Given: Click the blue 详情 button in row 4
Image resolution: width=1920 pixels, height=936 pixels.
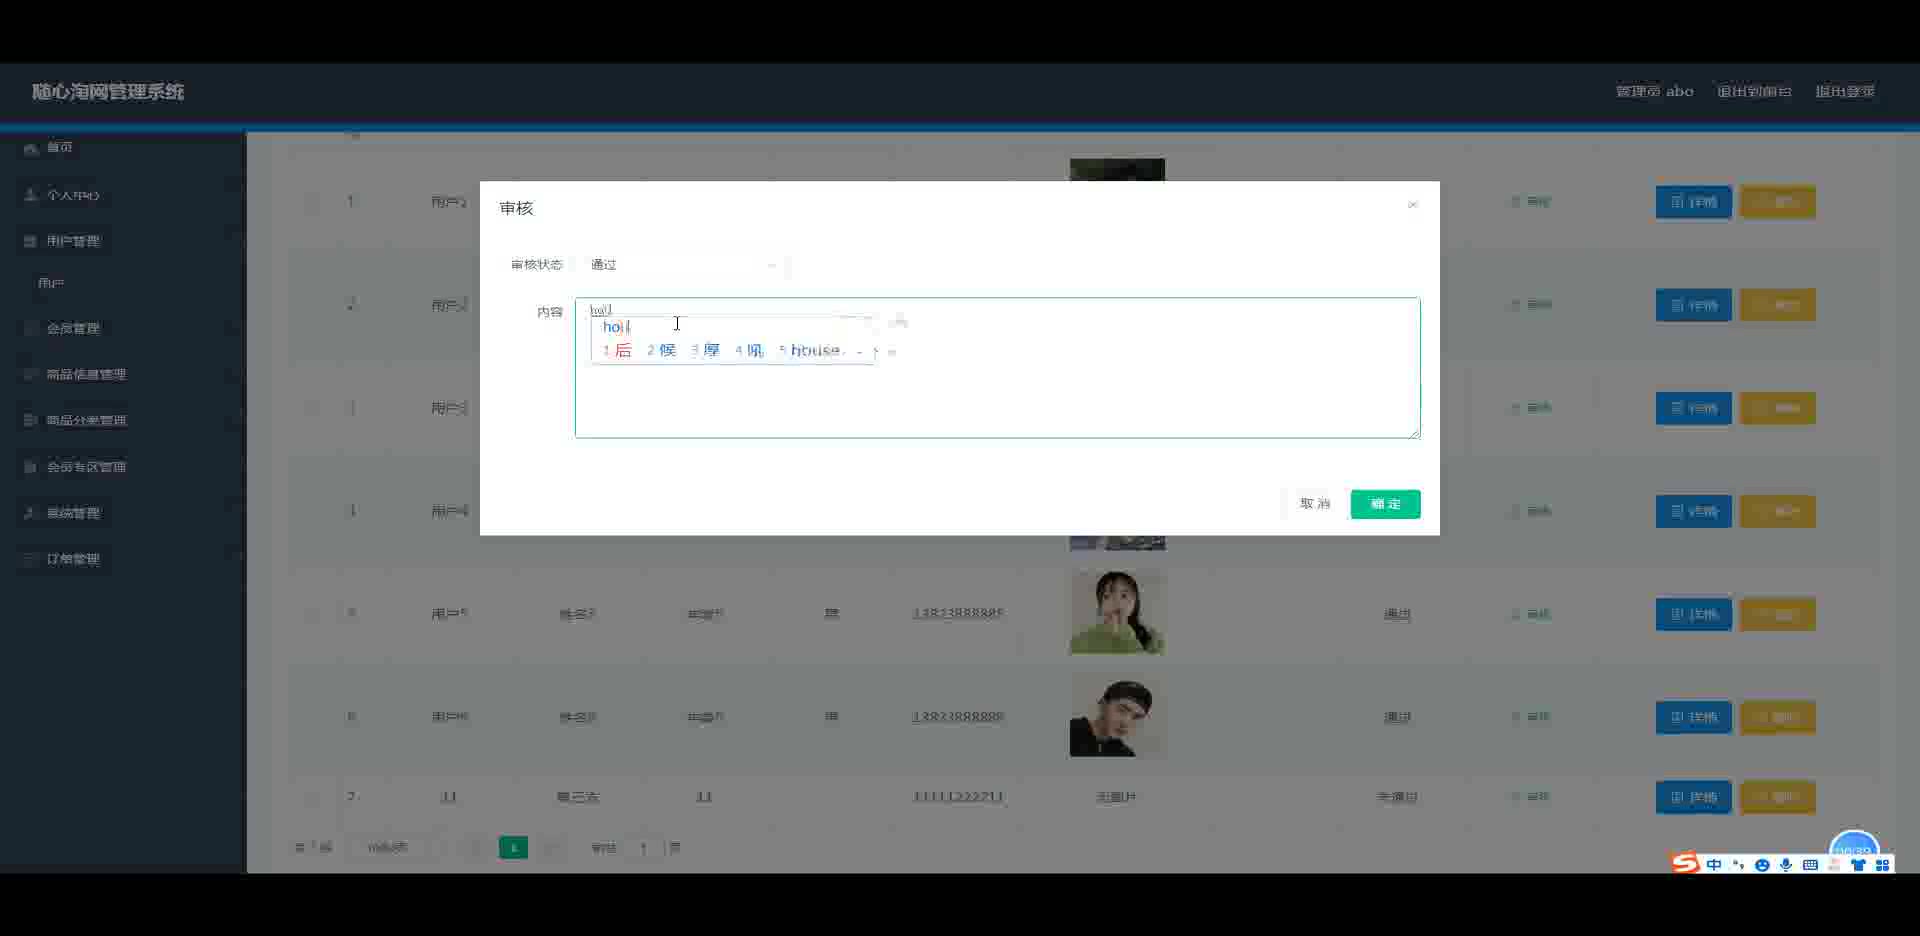Looking at the screenshot, I should 1693,511.
